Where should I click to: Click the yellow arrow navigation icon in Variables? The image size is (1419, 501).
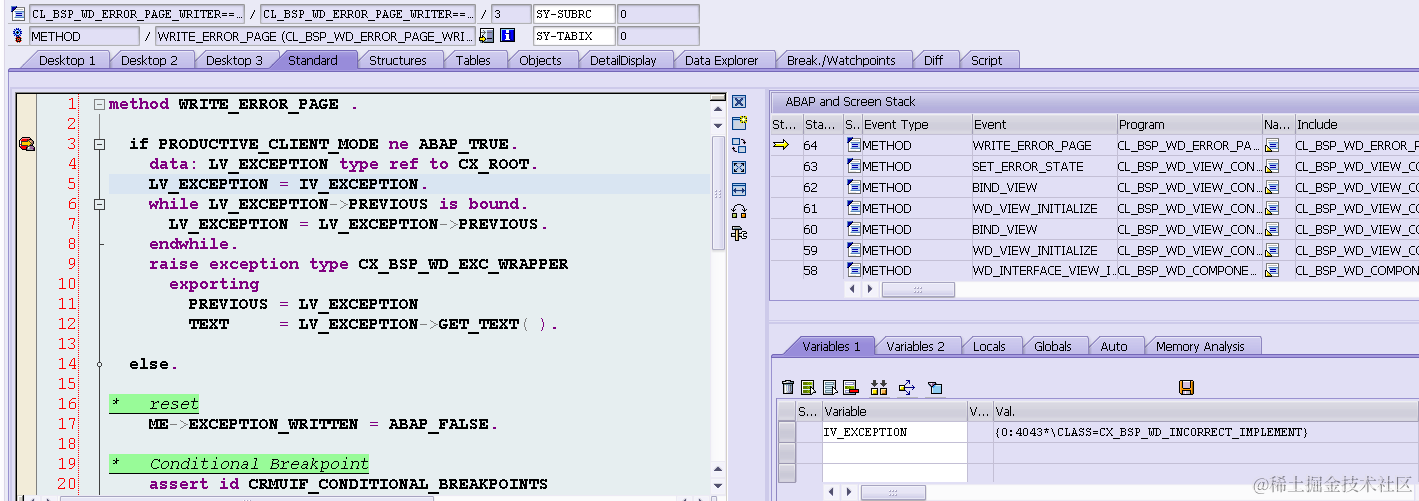(907, 387)
